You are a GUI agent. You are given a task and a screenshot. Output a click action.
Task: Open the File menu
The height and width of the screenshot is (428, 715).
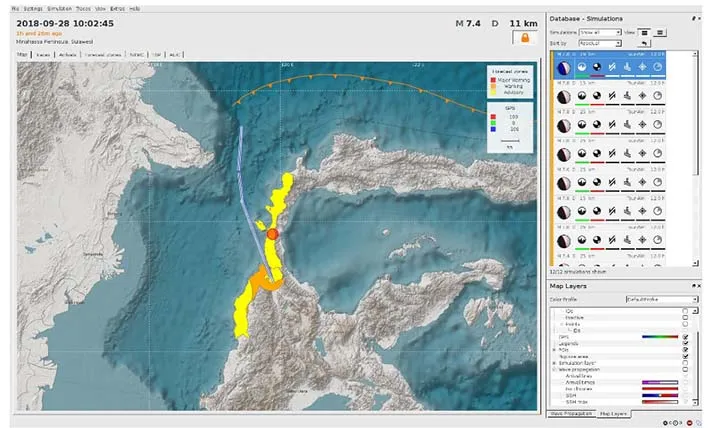click(x=15, y=9)
